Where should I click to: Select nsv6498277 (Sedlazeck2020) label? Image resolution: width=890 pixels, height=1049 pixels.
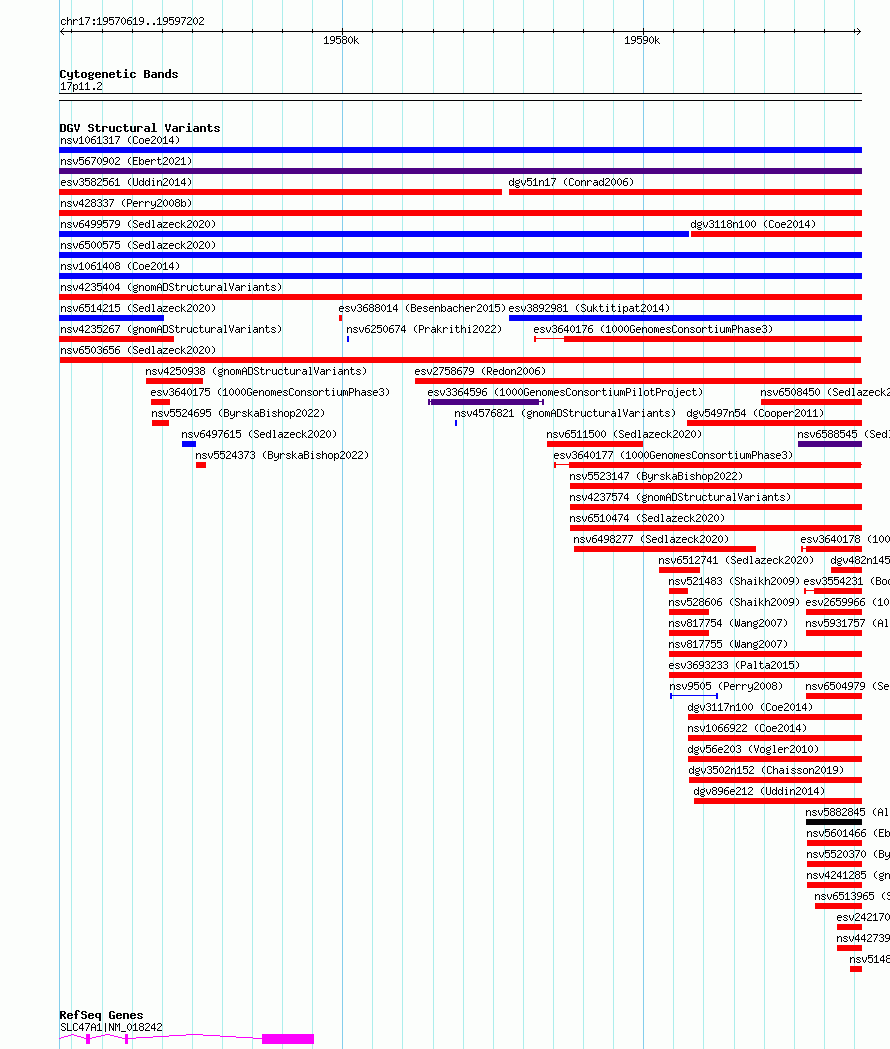coord(650,539)
